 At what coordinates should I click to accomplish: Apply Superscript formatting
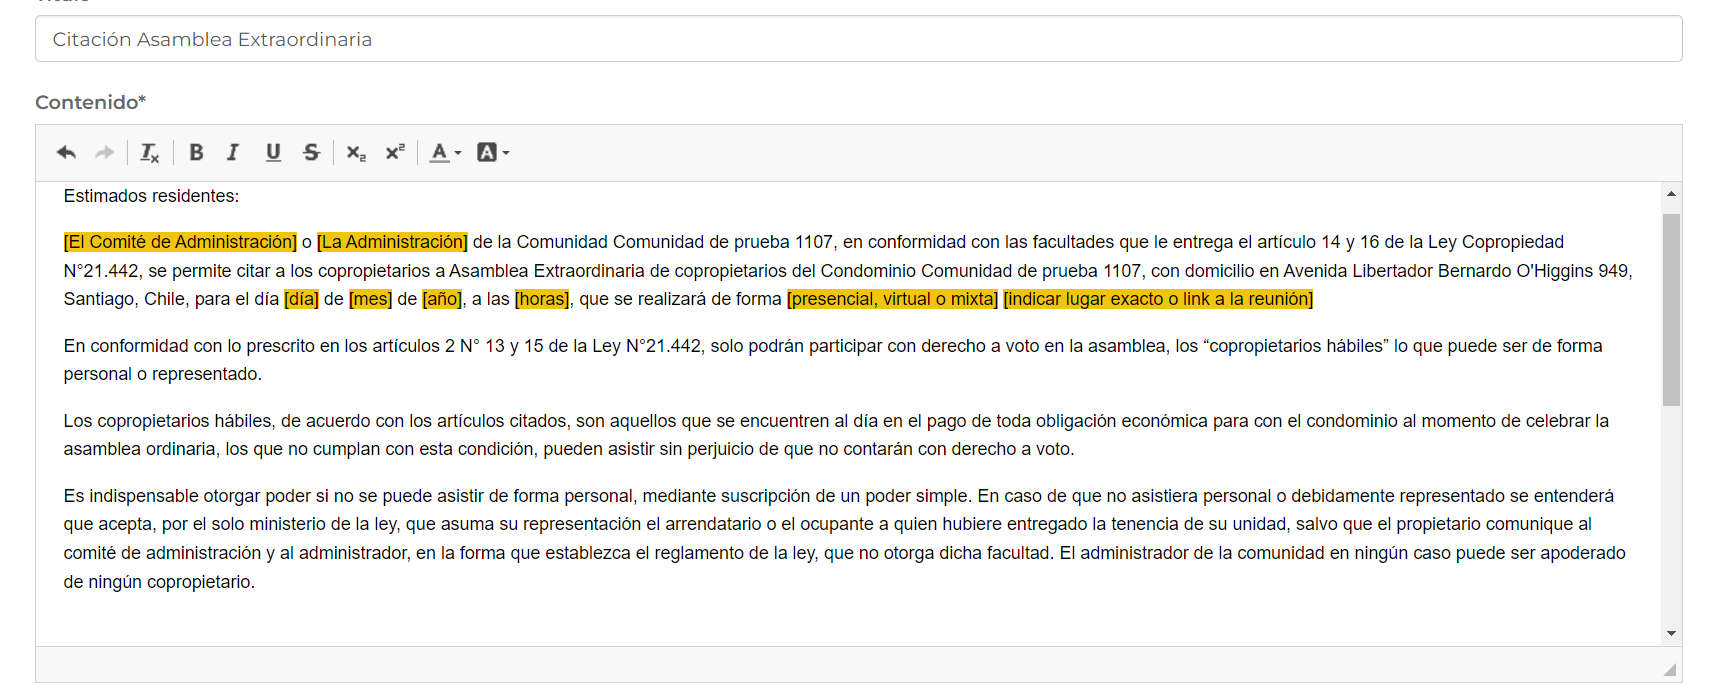coord(395,153)
